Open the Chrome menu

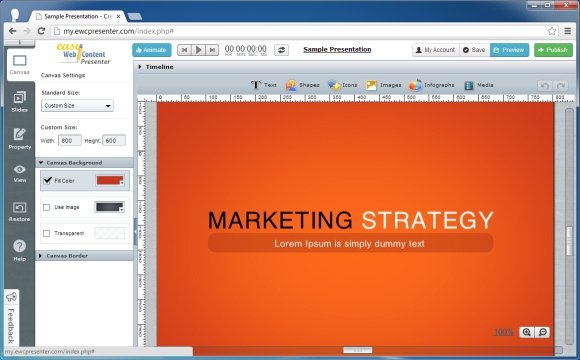click(568, 31)
